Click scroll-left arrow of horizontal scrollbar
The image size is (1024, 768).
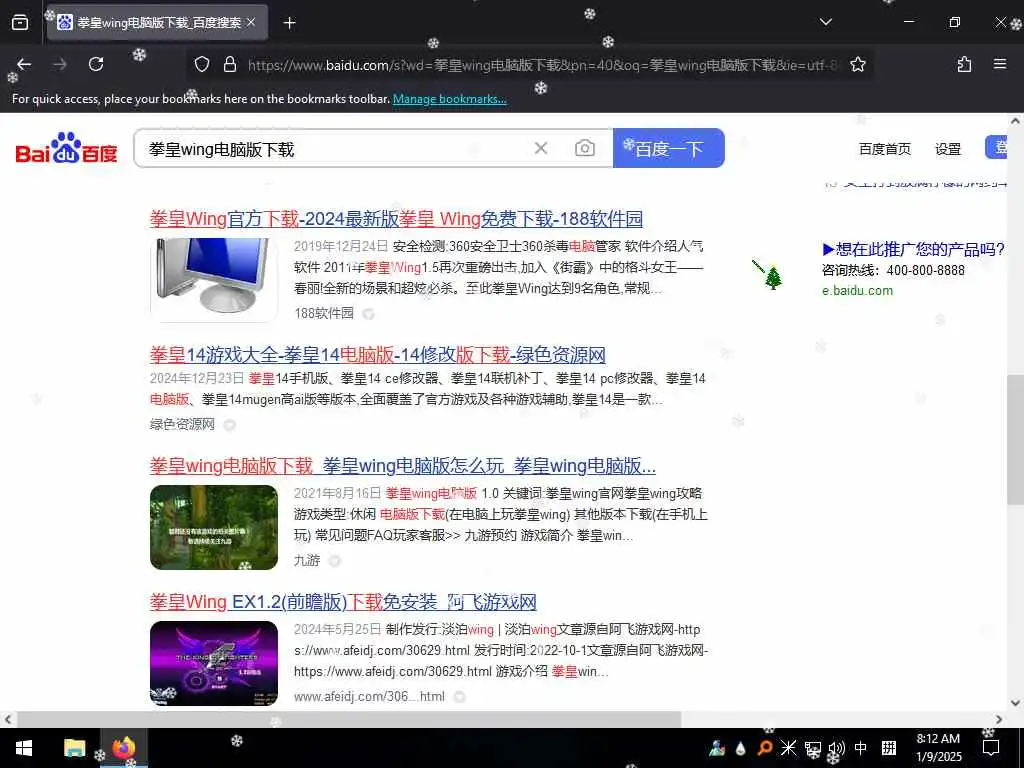(x=7, y=720)
